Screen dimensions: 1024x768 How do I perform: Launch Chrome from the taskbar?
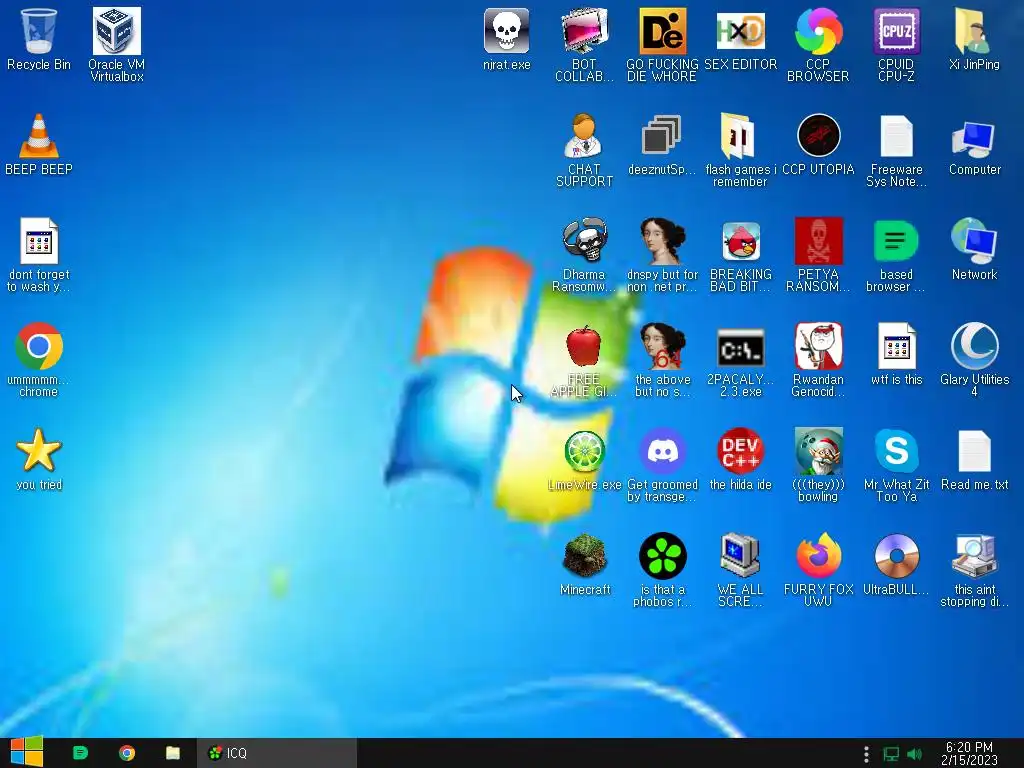(x=127, y=753)
